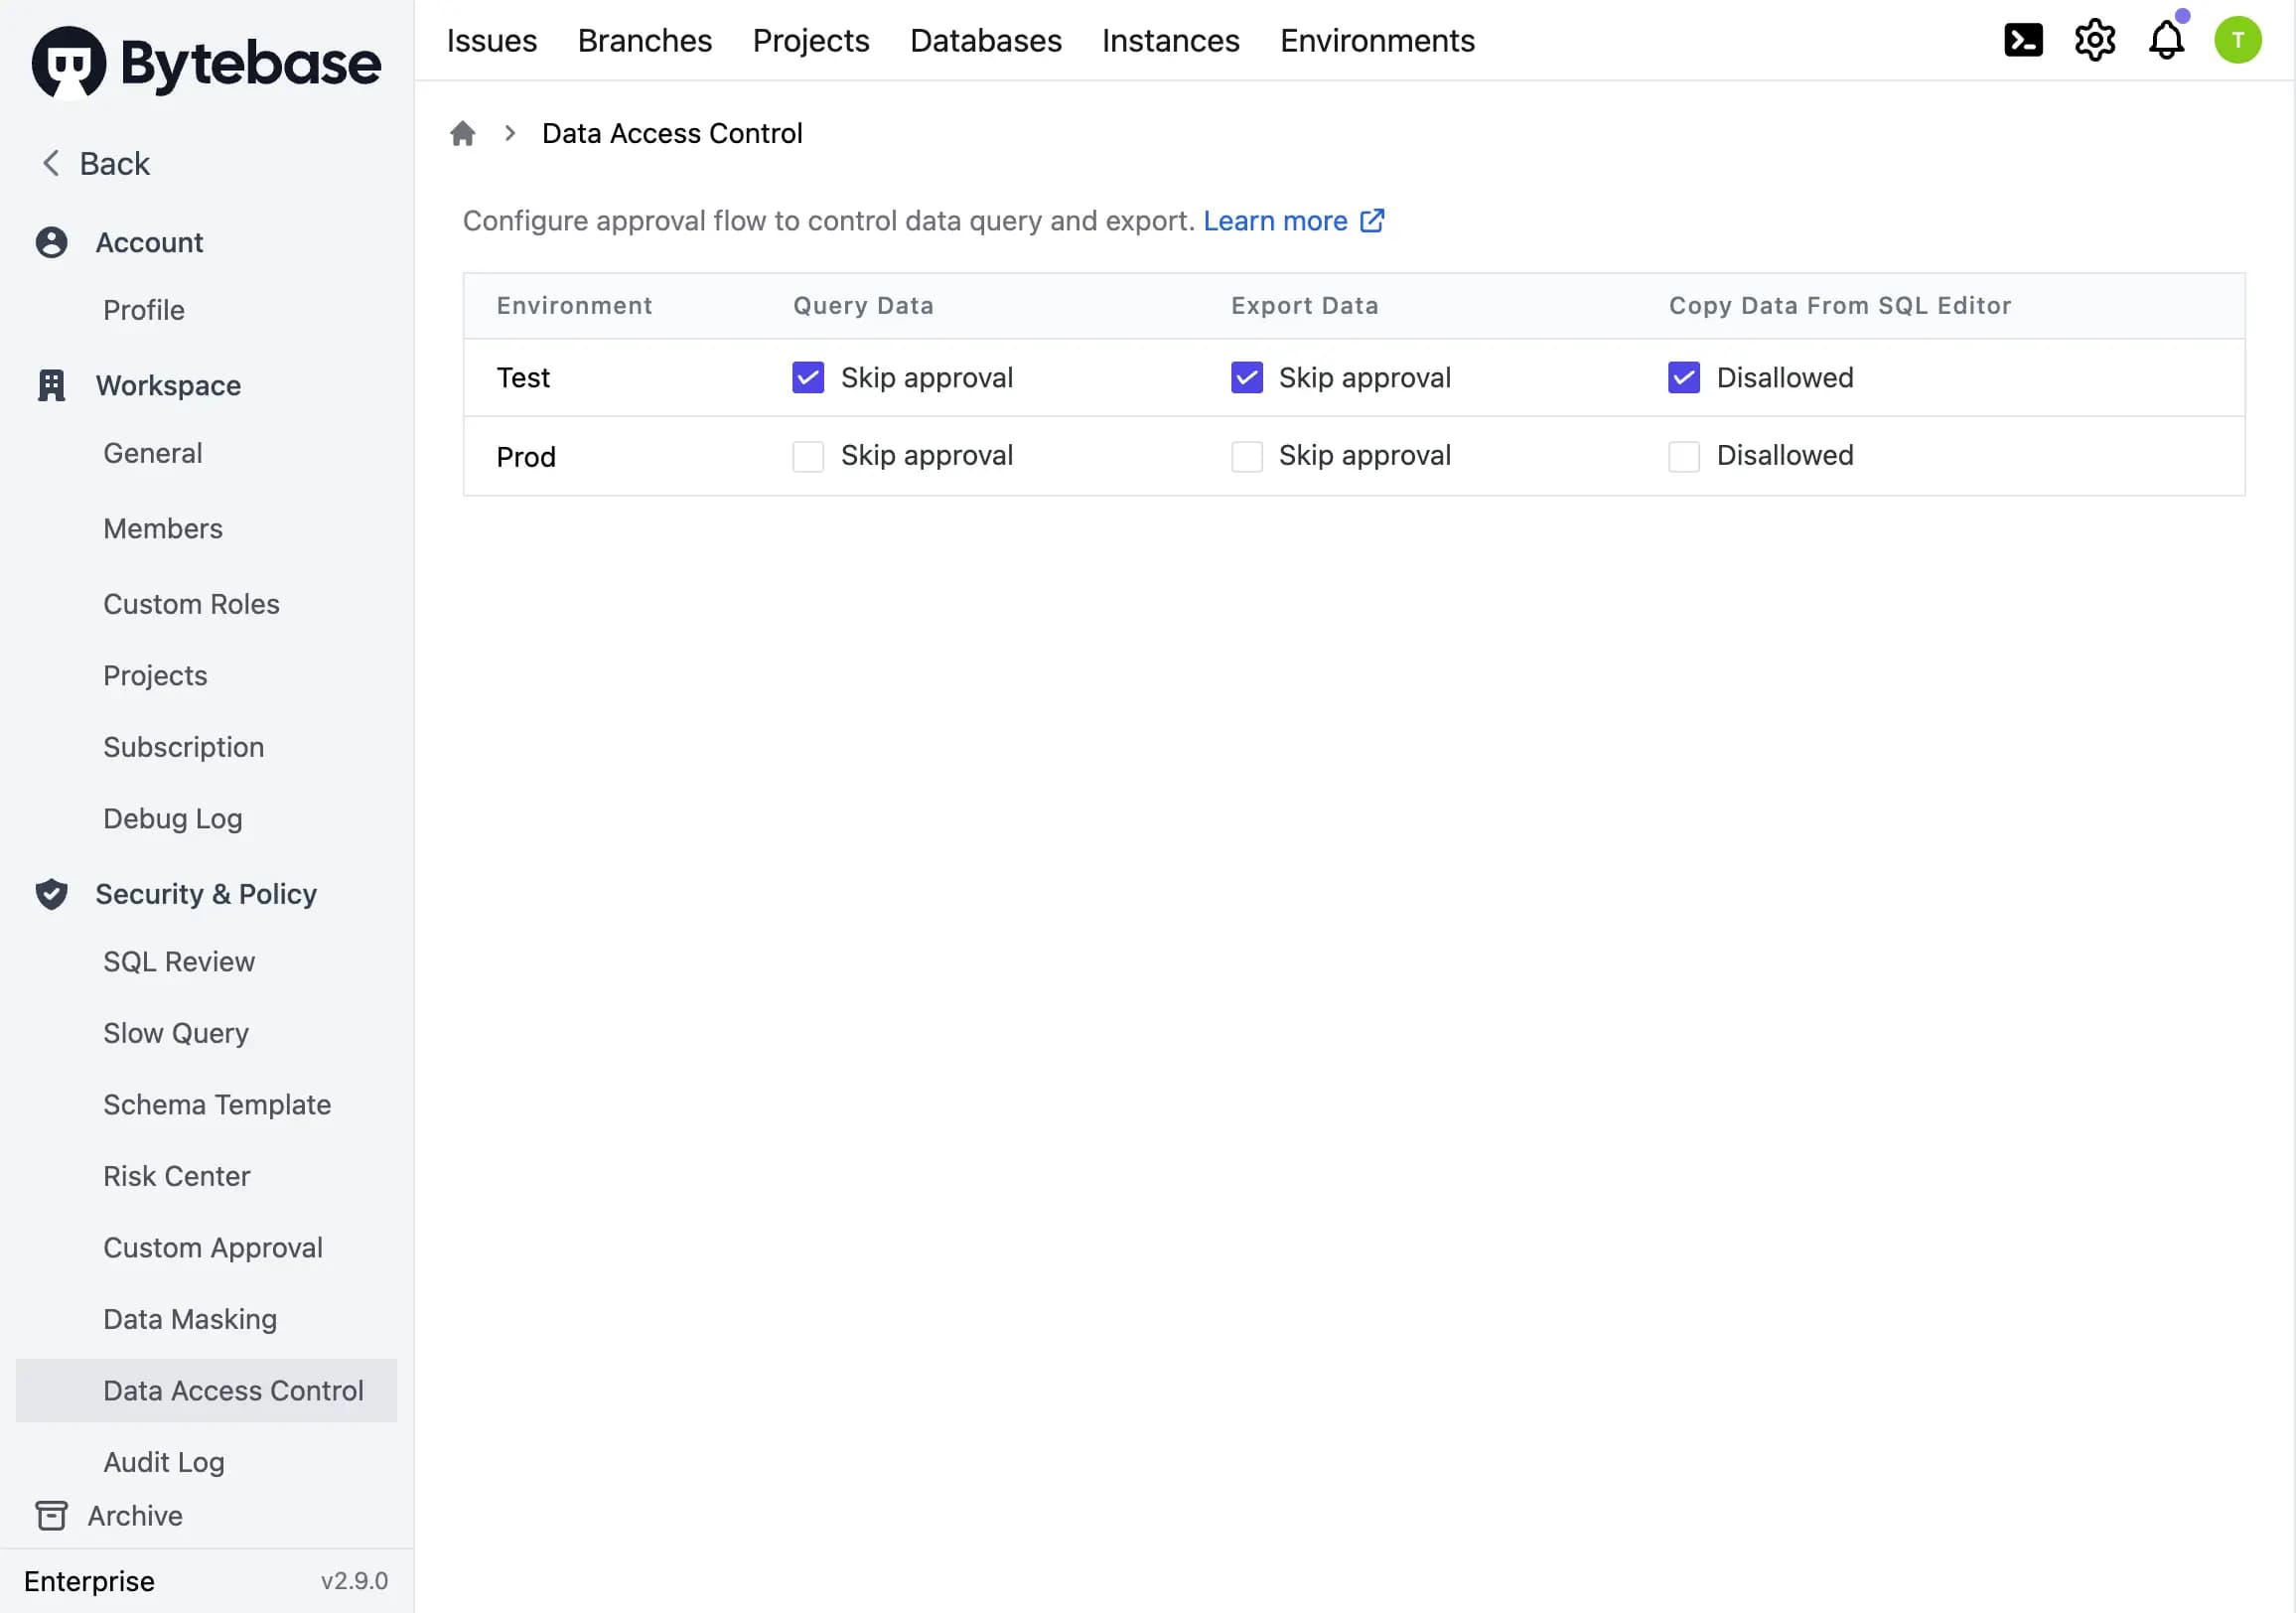The height and width of the screenshot is (1613, 2296).
Task: Toggle Skip approval for Test Query Data
Action: coord(807,377)
